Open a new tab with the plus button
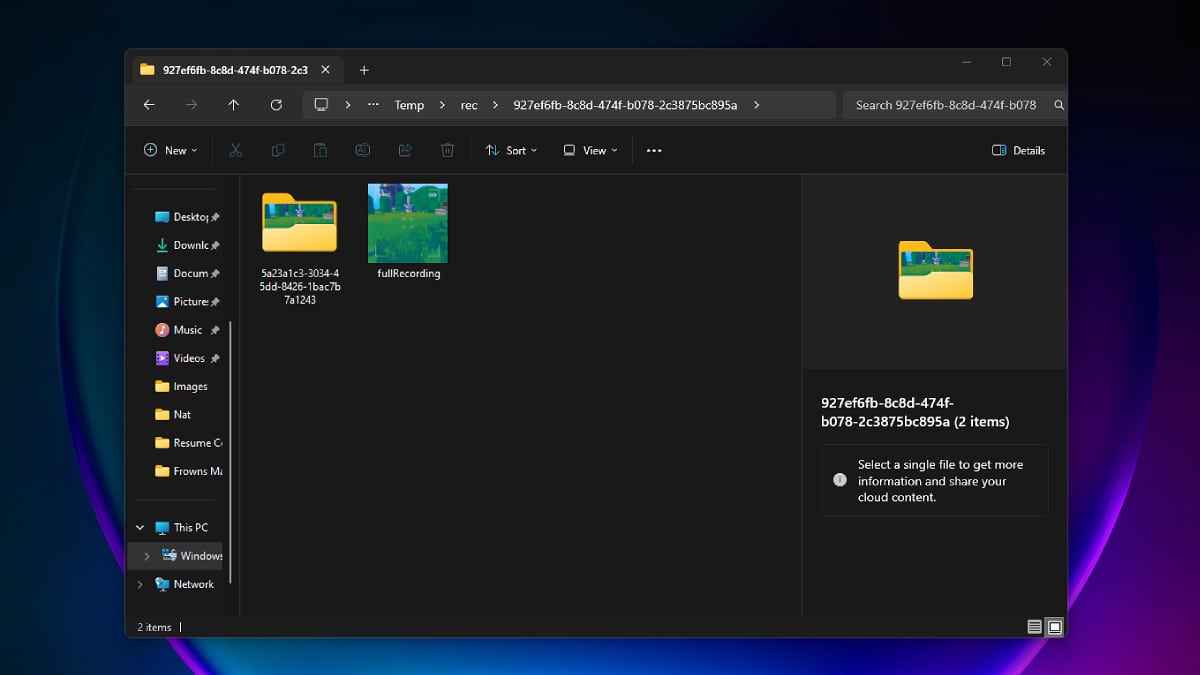1200x675 pixels. tap(363, 69)
